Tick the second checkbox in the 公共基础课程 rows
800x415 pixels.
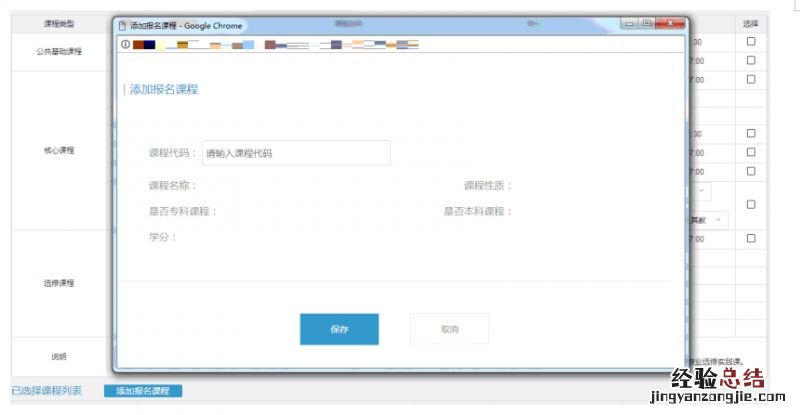coord(751,60)
